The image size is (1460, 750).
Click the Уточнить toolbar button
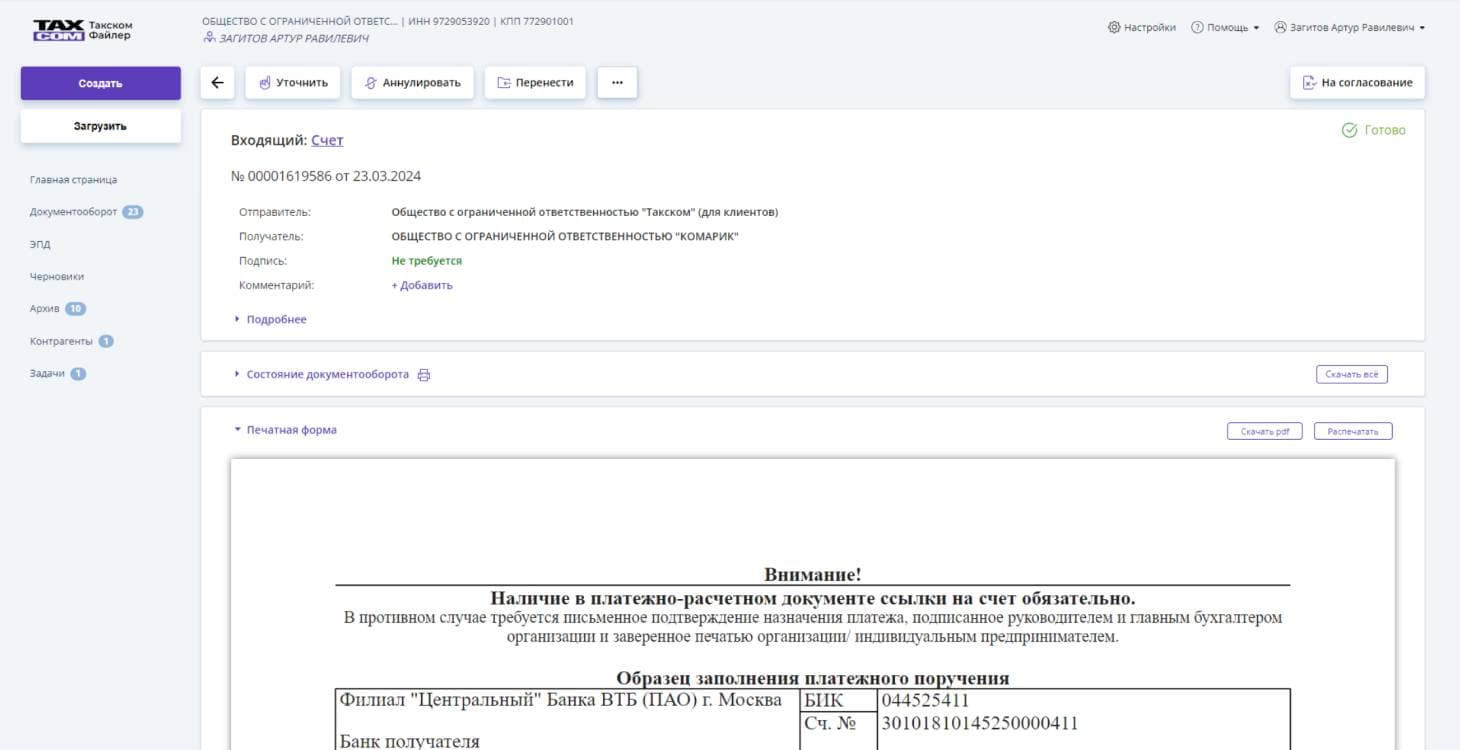point(293,83)
